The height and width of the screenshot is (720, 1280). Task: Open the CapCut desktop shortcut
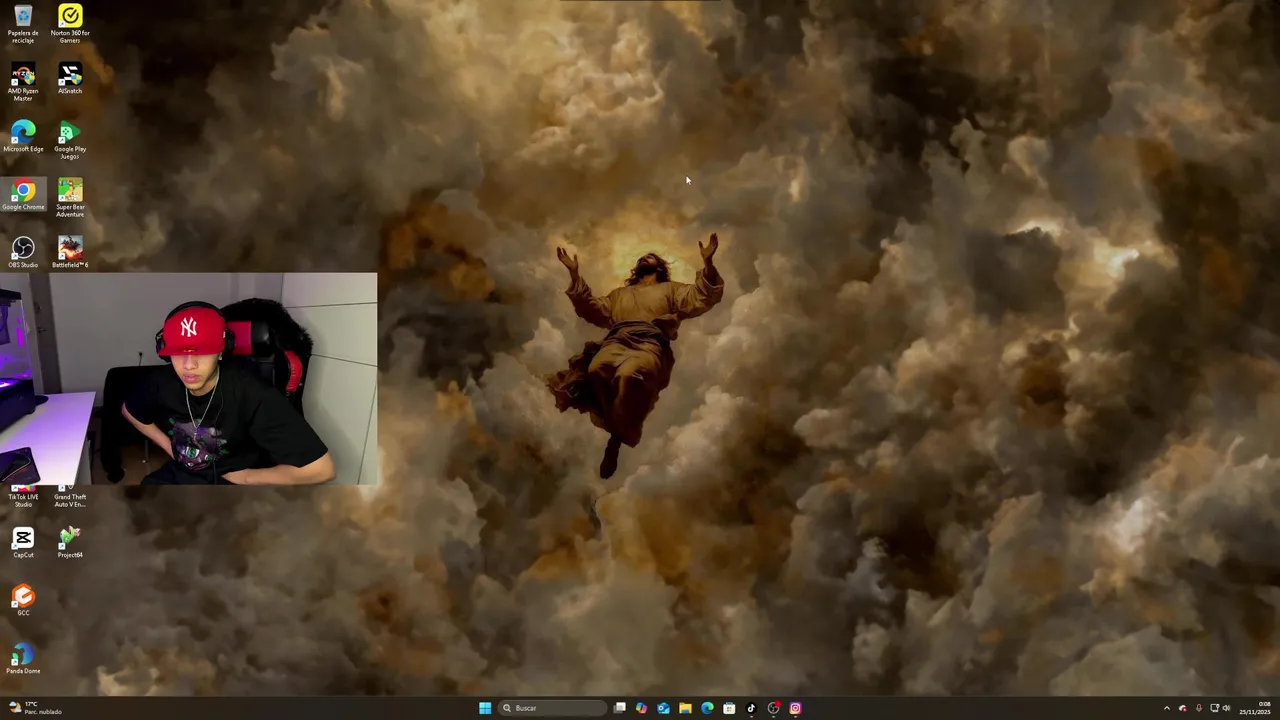point(23,543)
